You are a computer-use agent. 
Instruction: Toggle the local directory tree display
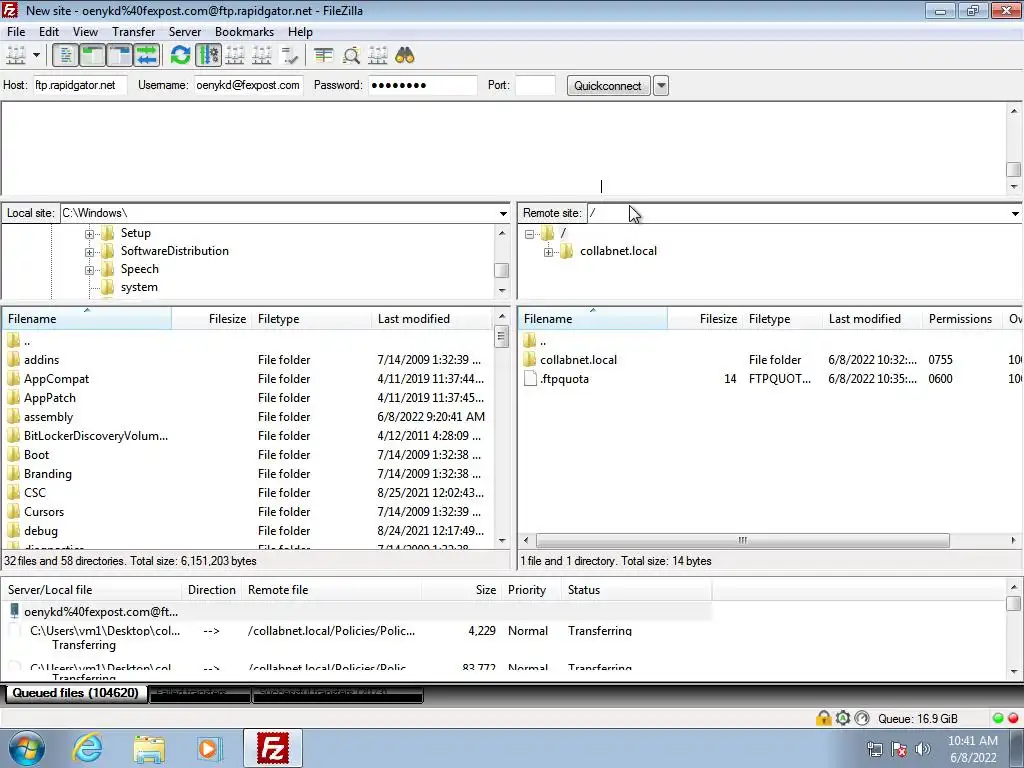coord(92,56)
